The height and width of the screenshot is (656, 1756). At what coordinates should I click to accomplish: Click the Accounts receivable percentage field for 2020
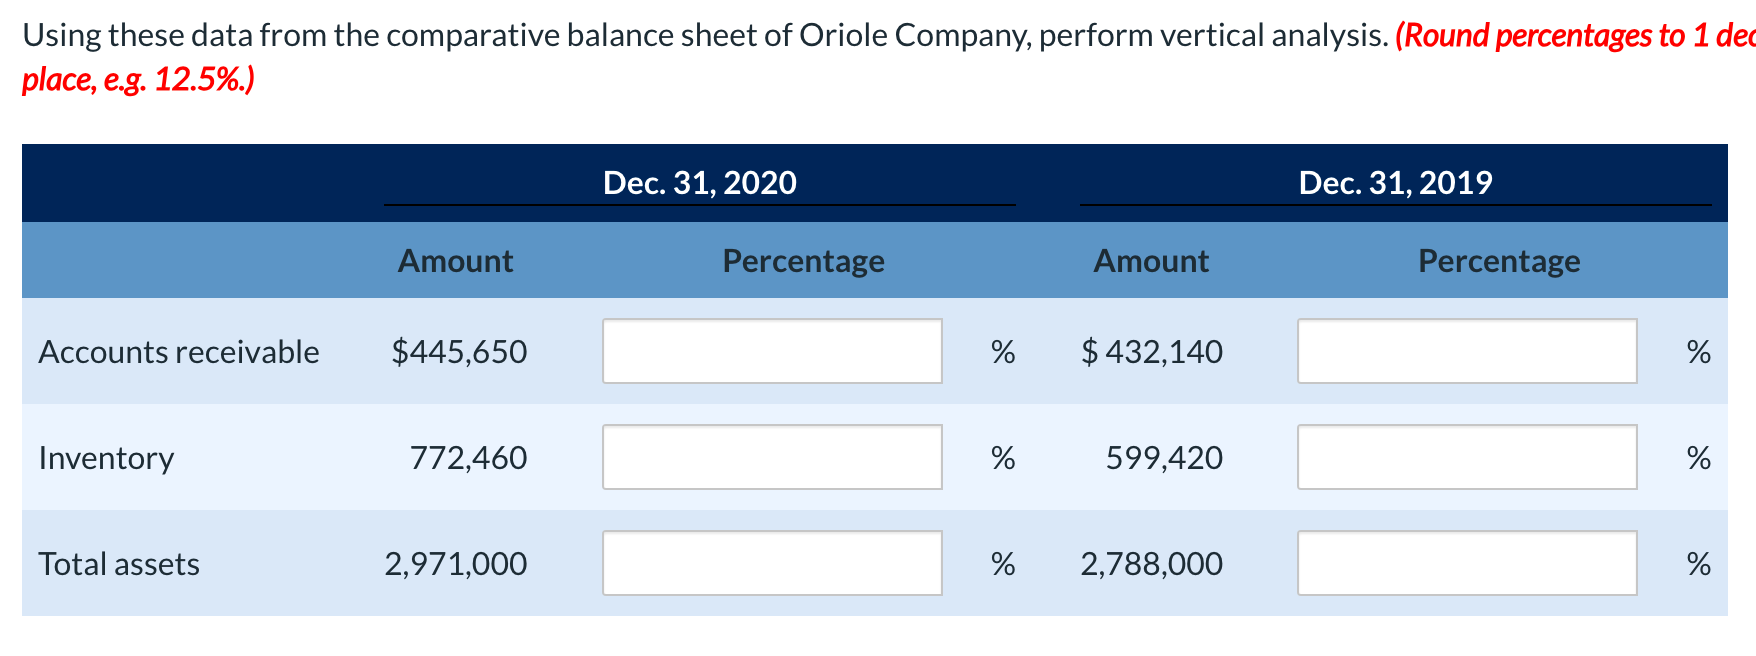[x=772, y=350]
